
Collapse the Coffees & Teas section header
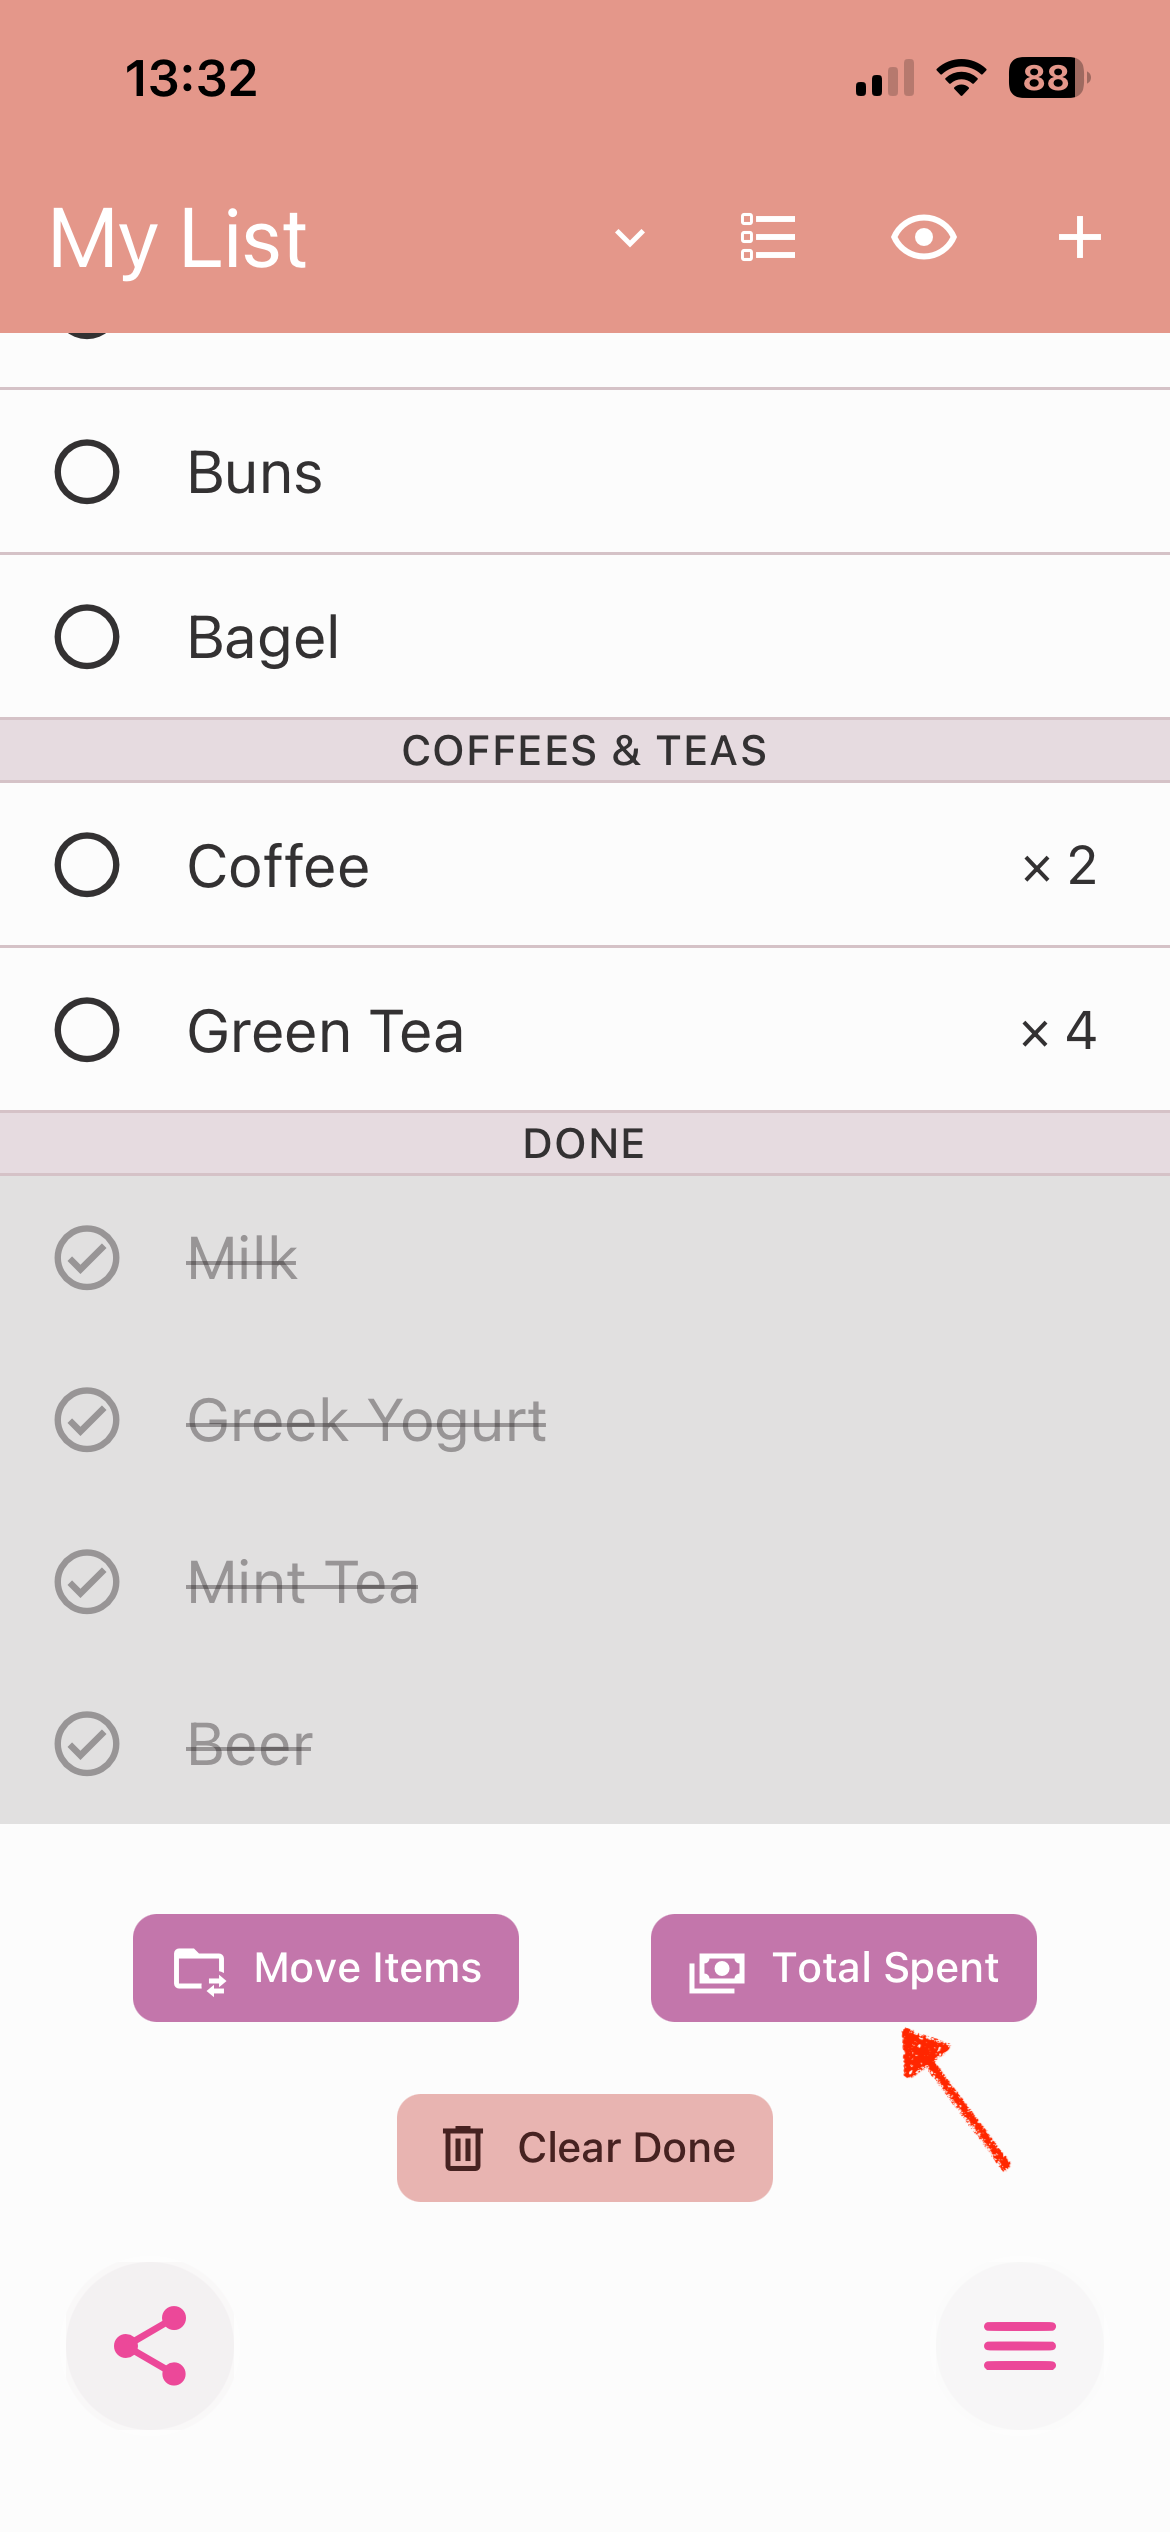(x=585, y=751)
